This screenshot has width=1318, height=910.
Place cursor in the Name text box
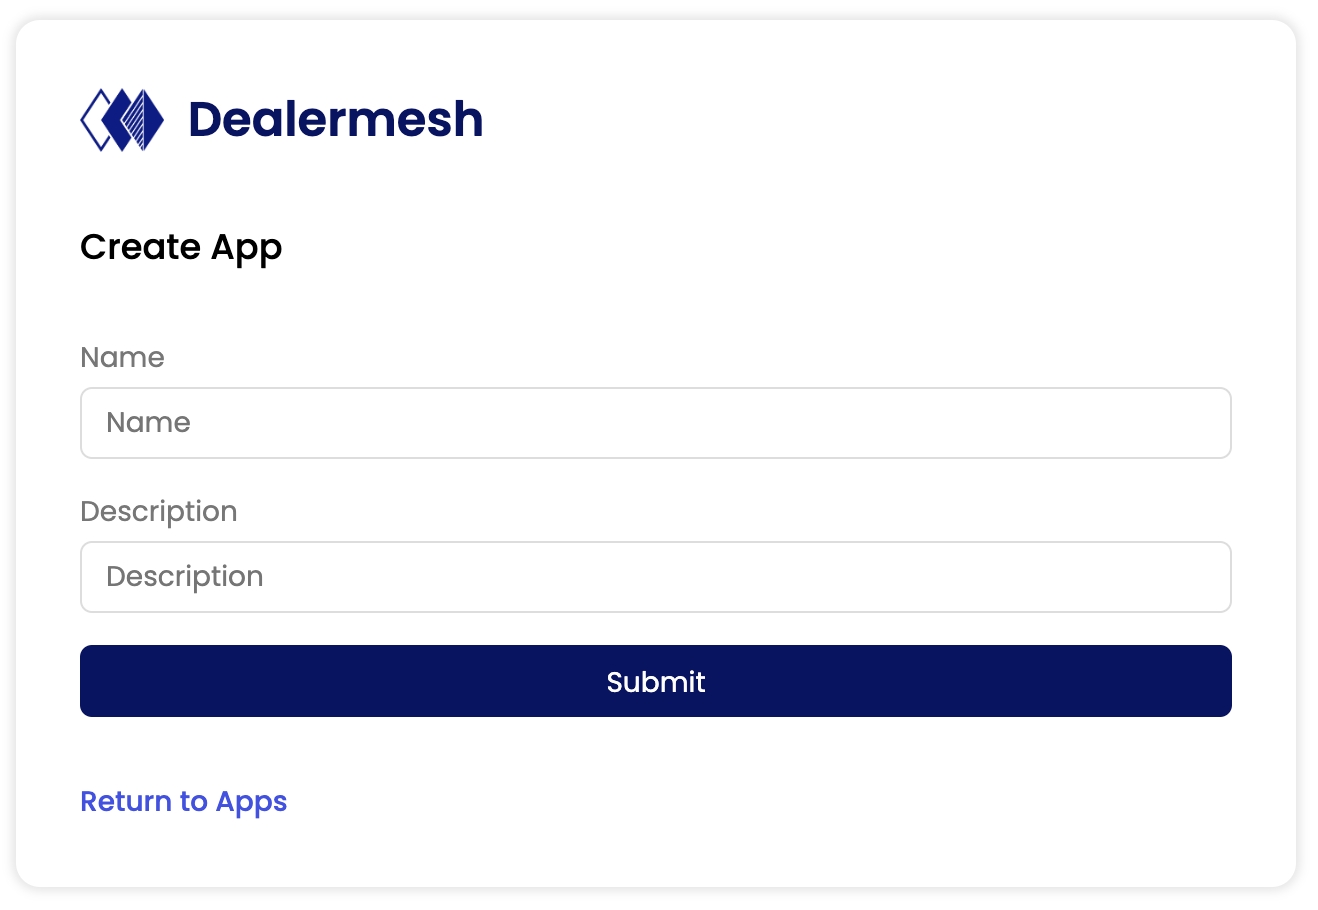pos(655,423)
